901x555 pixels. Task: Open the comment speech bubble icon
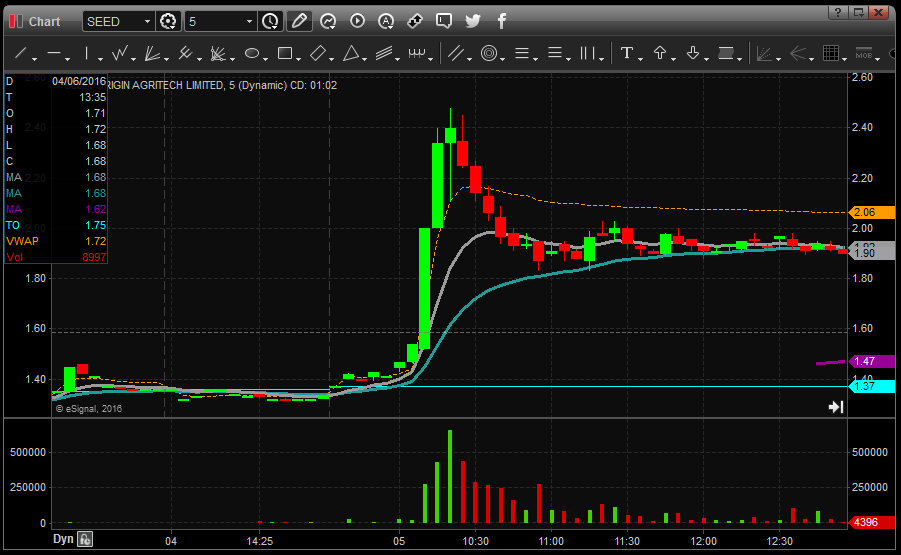pyautogui.click(x=444, y=21)
